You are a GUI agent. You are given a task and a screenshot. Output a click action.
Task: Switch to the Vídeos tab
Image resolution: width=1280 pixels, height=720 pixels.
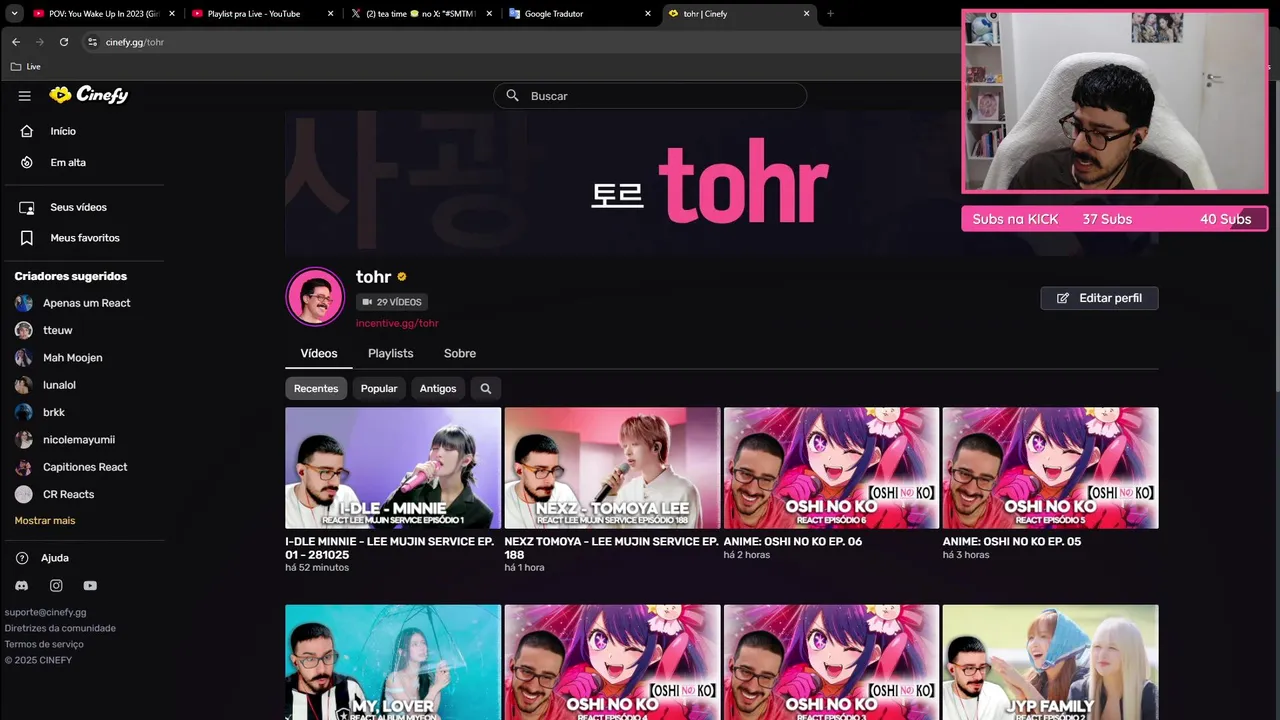(x=319, y=354)
